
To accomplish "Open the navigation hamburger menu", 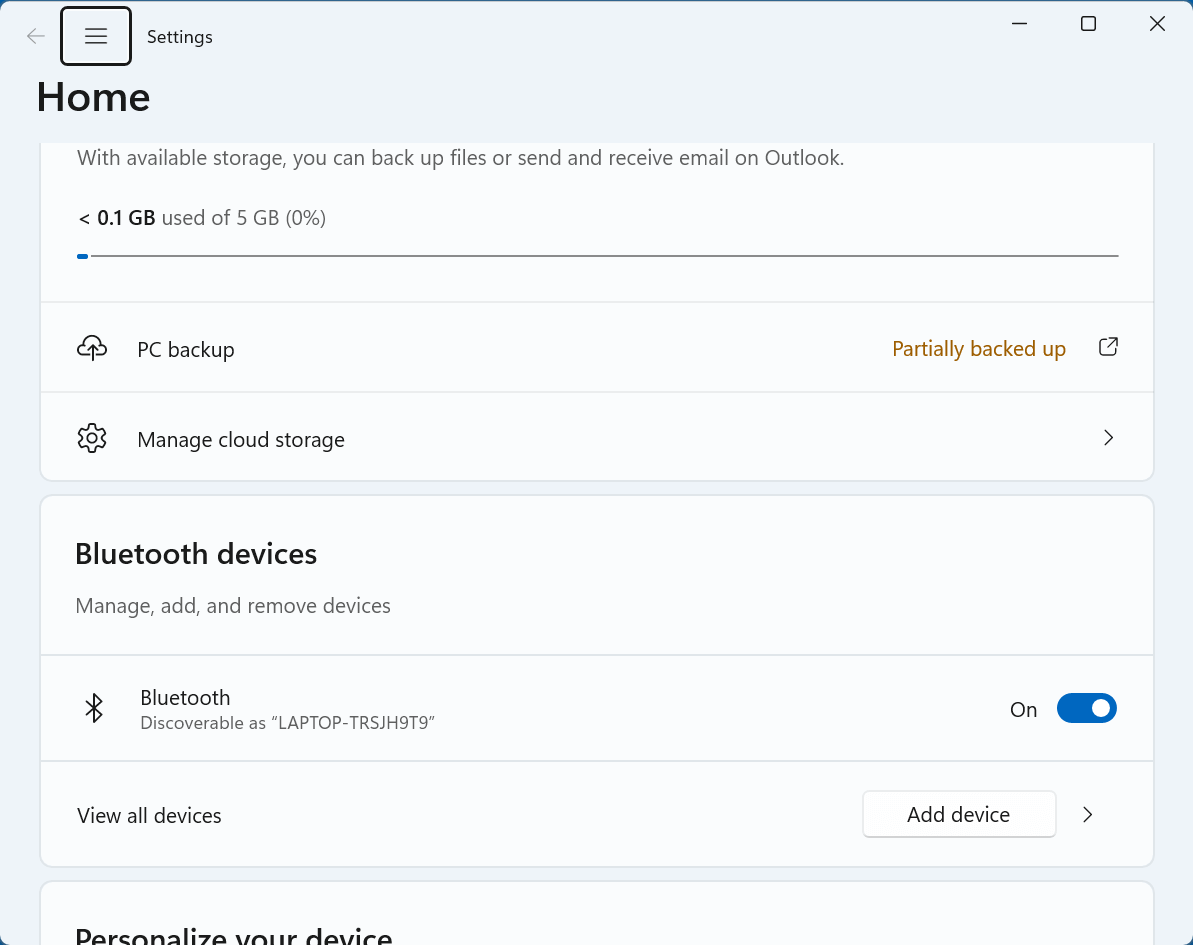I will [x=95, y=35].
